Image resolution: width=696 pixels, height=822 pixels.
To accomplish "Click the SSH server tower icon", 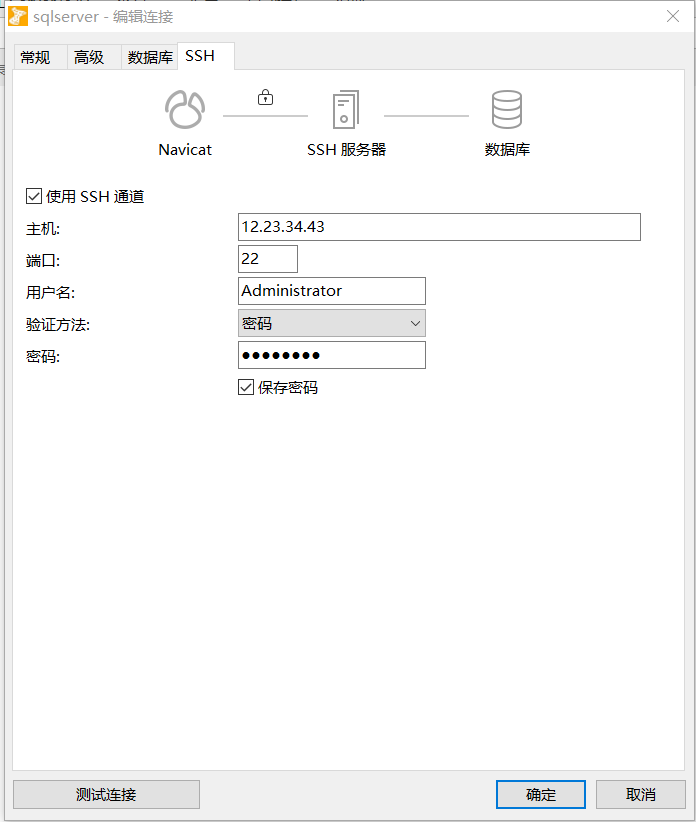I will [x=346, y=110].
